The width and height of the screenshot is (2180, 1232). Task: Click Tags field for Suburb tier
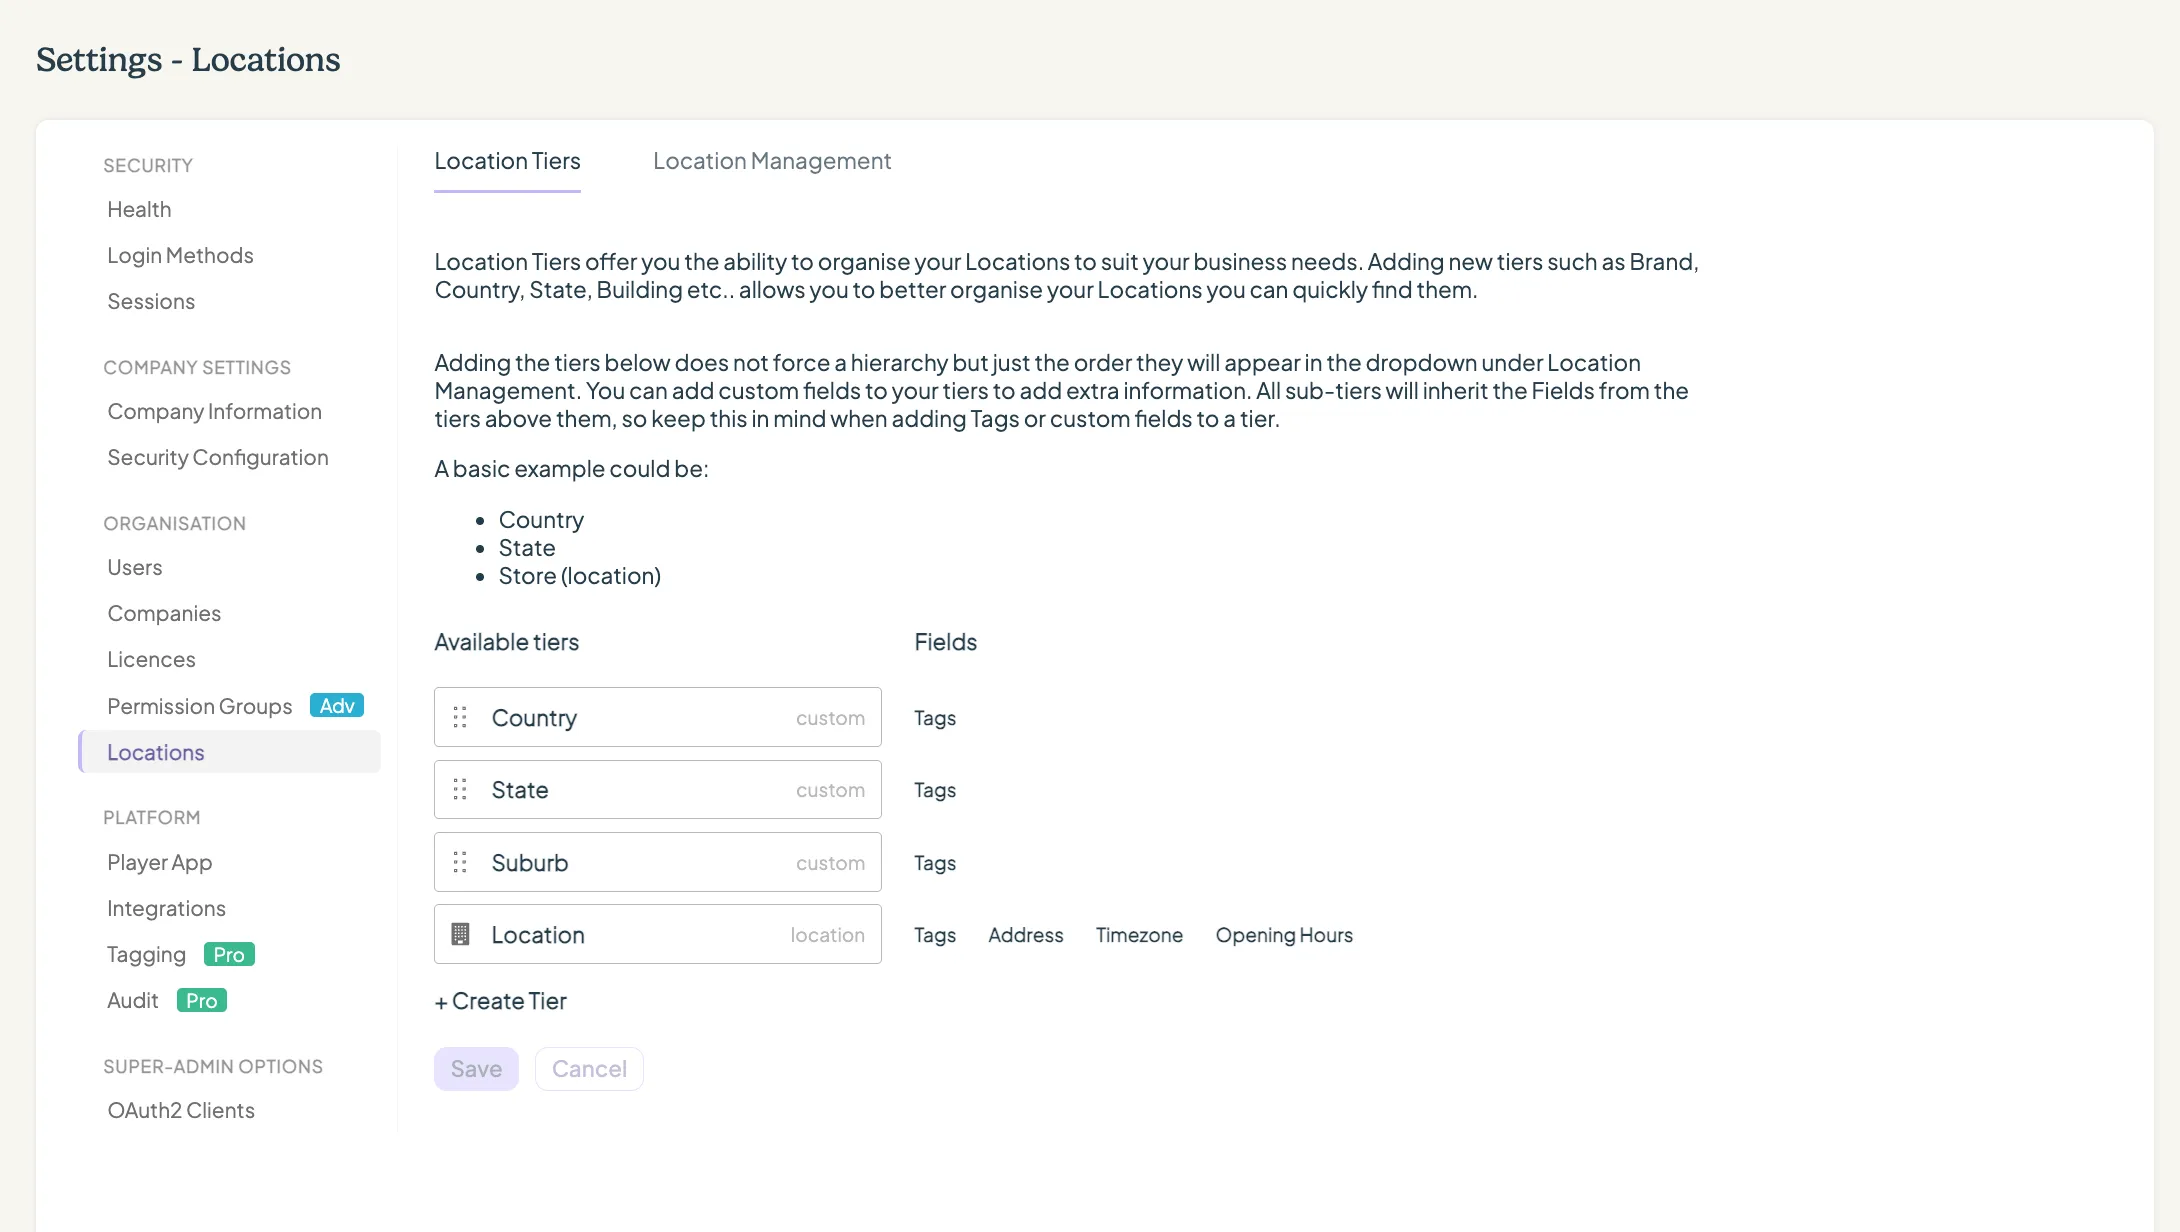(935, 863)
